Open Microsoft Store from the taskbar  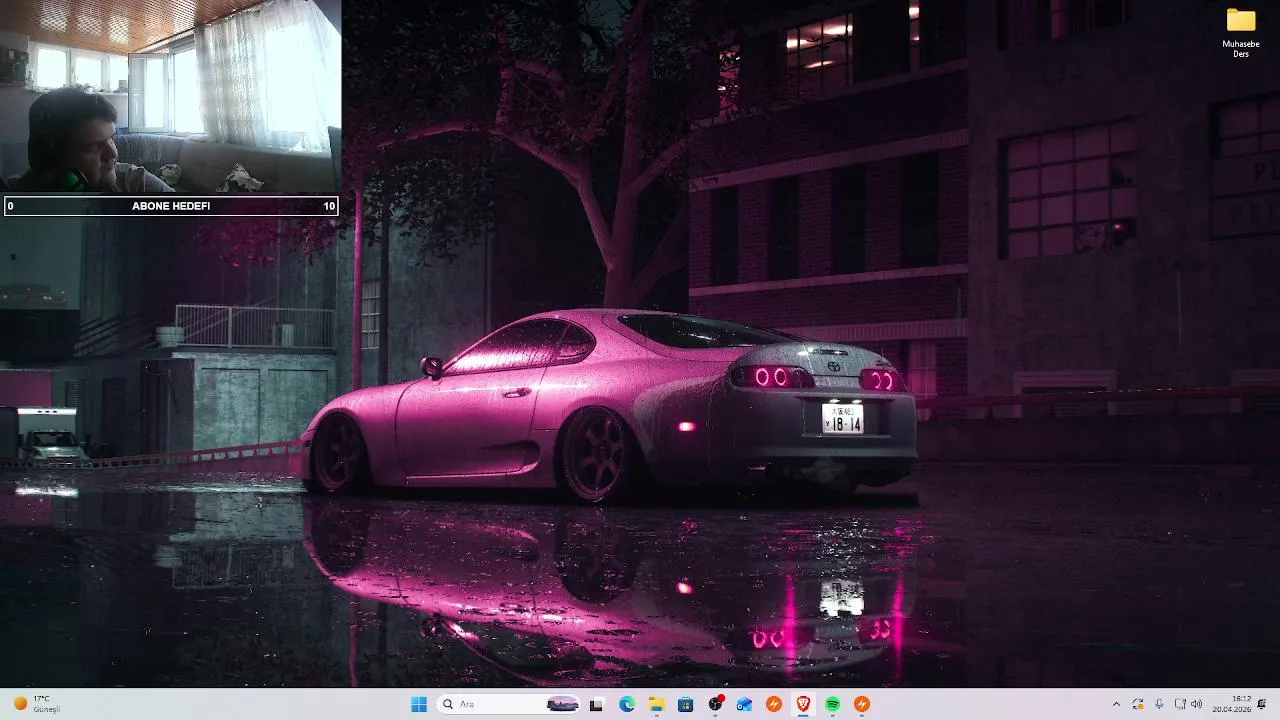click(x=685, y=704)
